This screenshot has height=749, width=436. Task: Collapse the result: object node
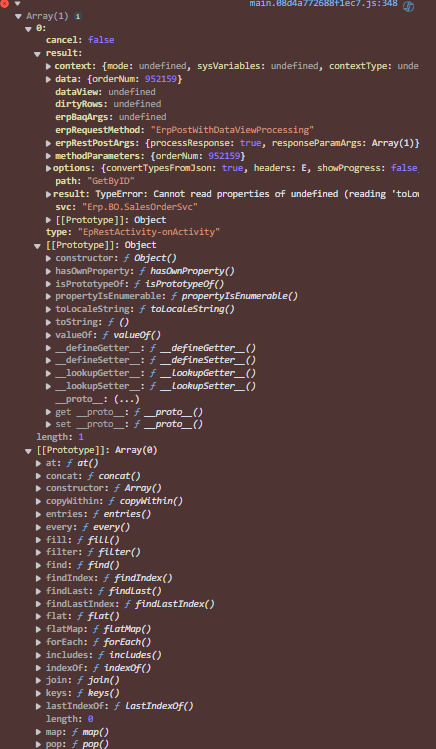coord(38,54)
